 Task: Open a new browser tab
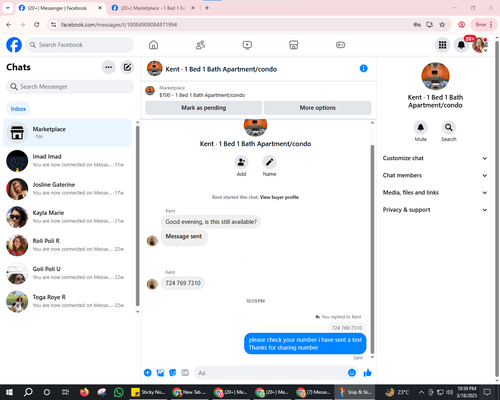click(207, 8)
